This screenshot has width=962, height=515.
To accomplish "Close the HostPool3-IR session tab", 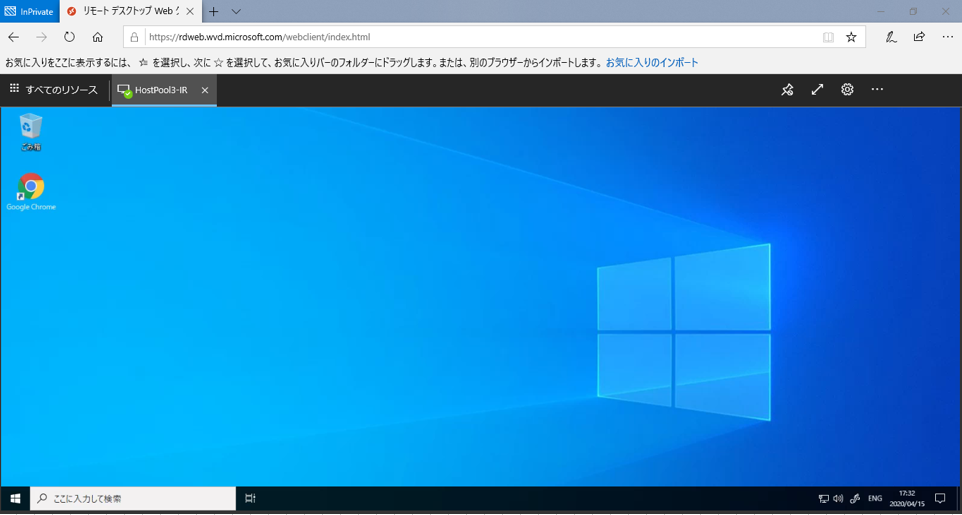I will (205, 90).
